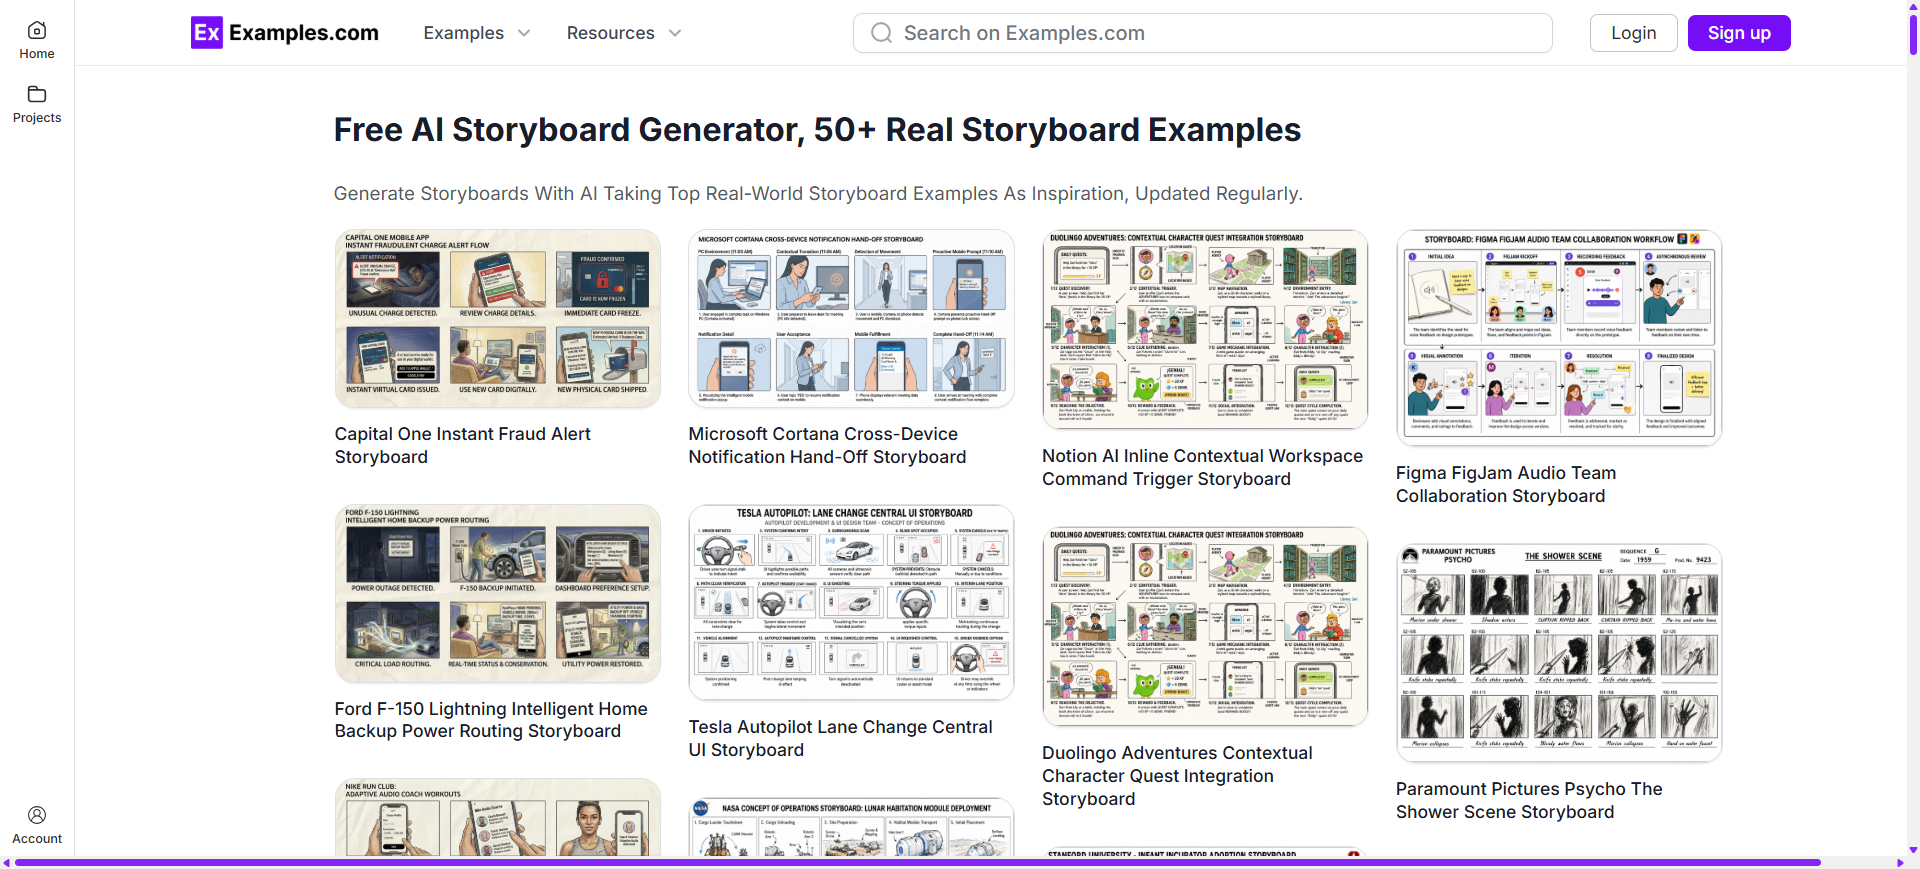Click Tesla Autopilot Lane Change Central title
The width and height of the screenshot is (1920, 869).
click(x=840, y=738)
